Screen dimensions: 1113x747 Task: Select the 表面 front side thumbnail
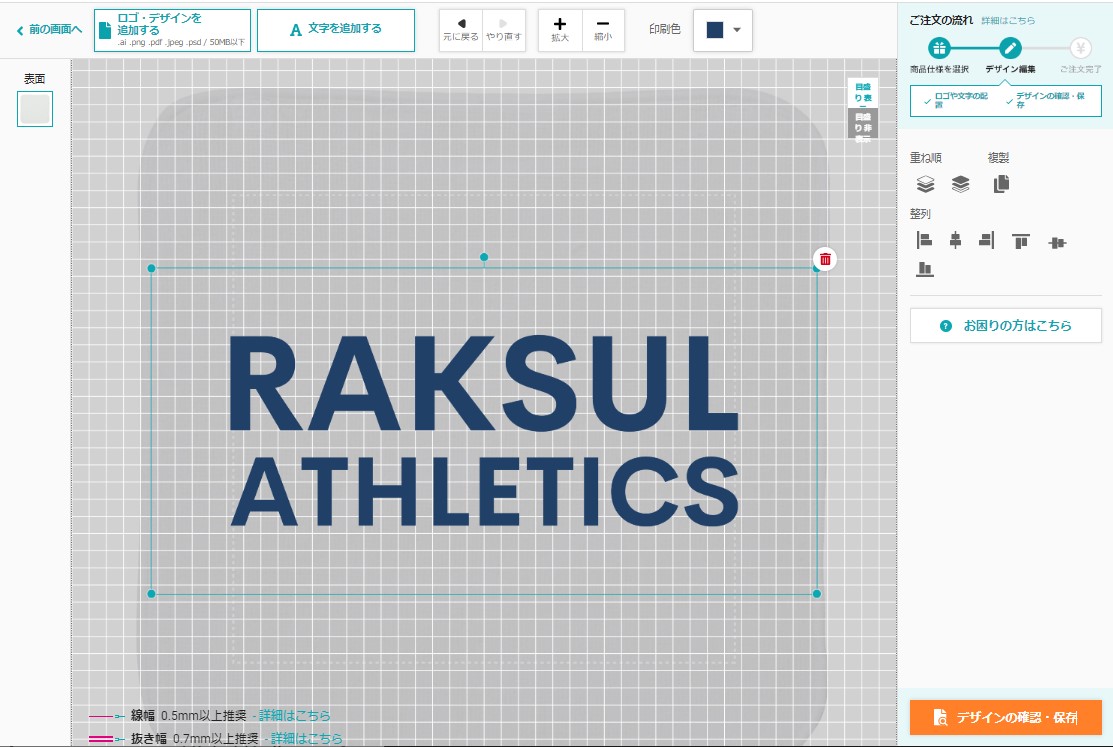pyautogui.click(x=35, y=109)
